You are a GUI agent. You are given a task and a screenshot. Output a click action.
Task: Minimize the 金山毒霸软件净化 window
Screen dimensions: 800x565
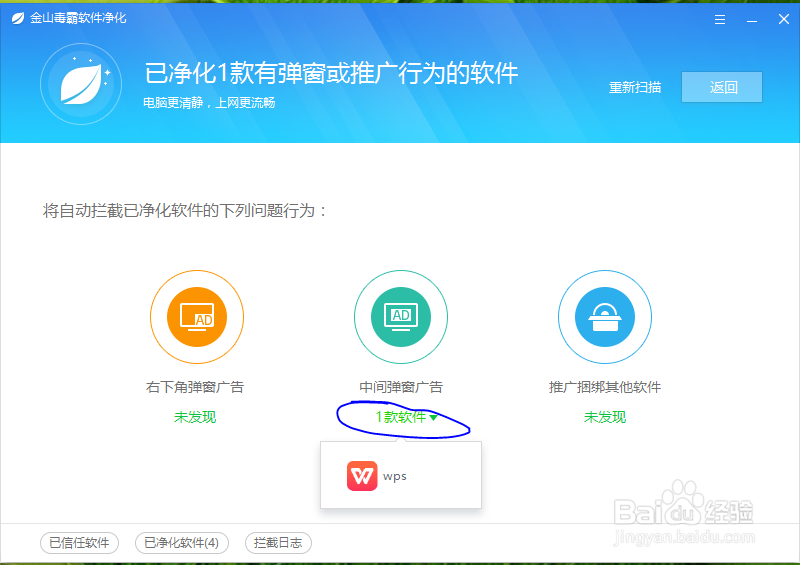pos(752,20)
